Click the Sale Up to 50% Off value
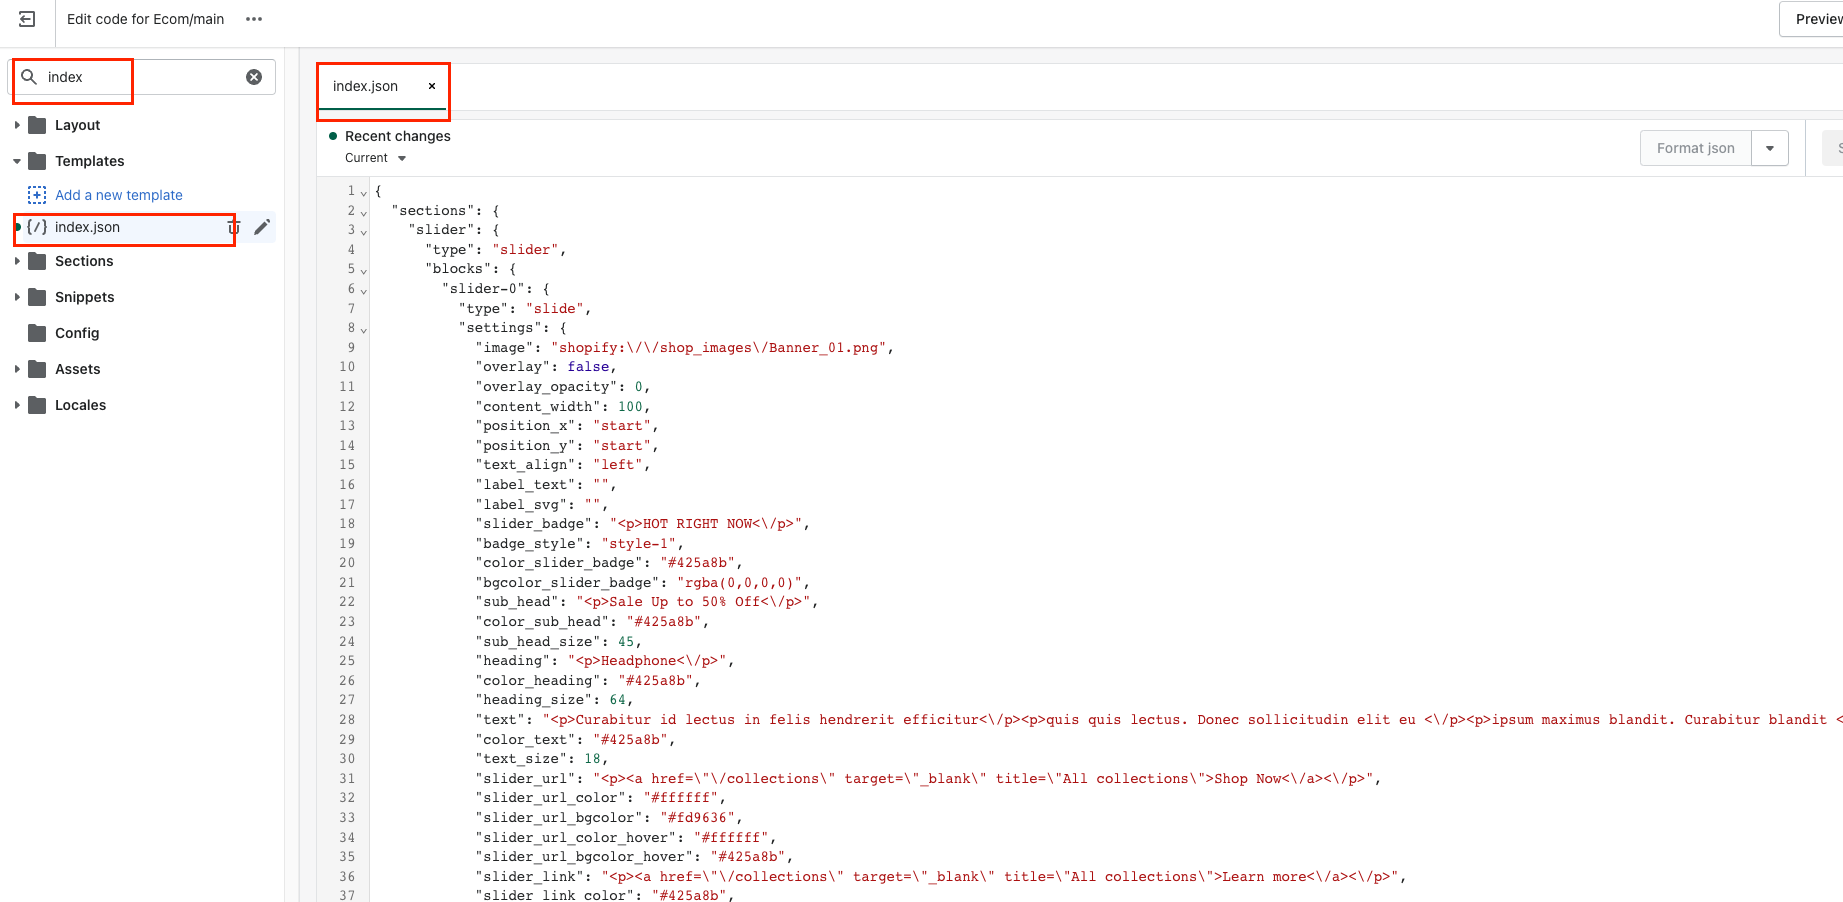Viewport: 1843px width, 902px height. click(x=693, y=602)
